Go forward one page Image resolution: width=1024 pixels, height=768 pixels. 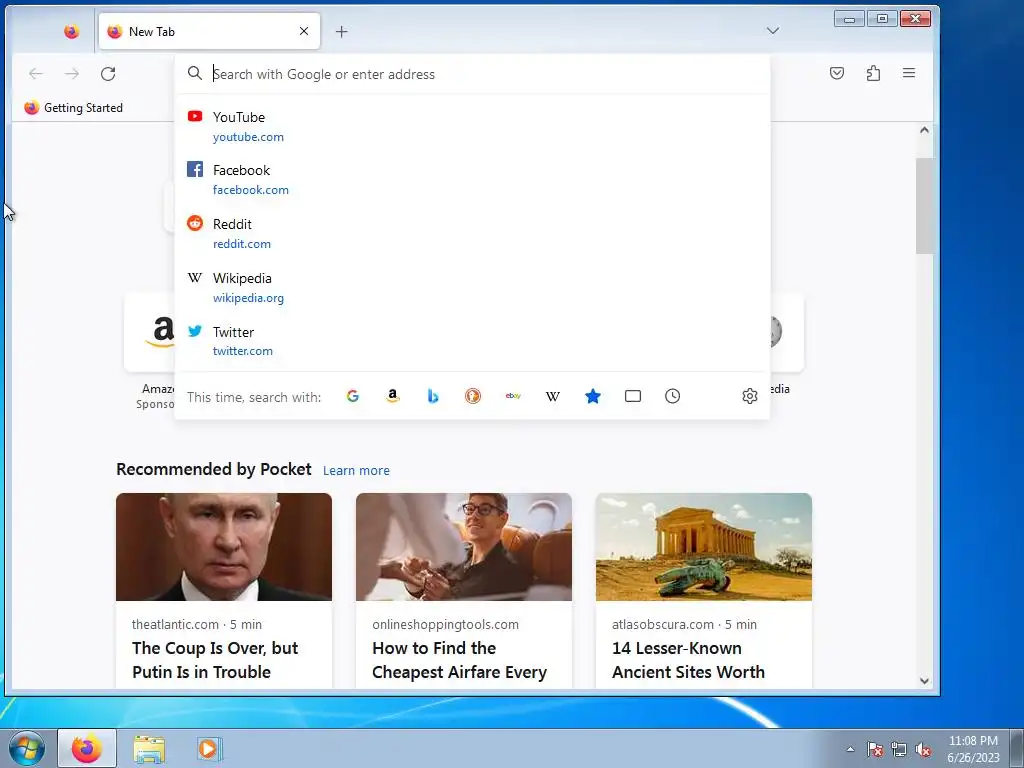(72, 74)
